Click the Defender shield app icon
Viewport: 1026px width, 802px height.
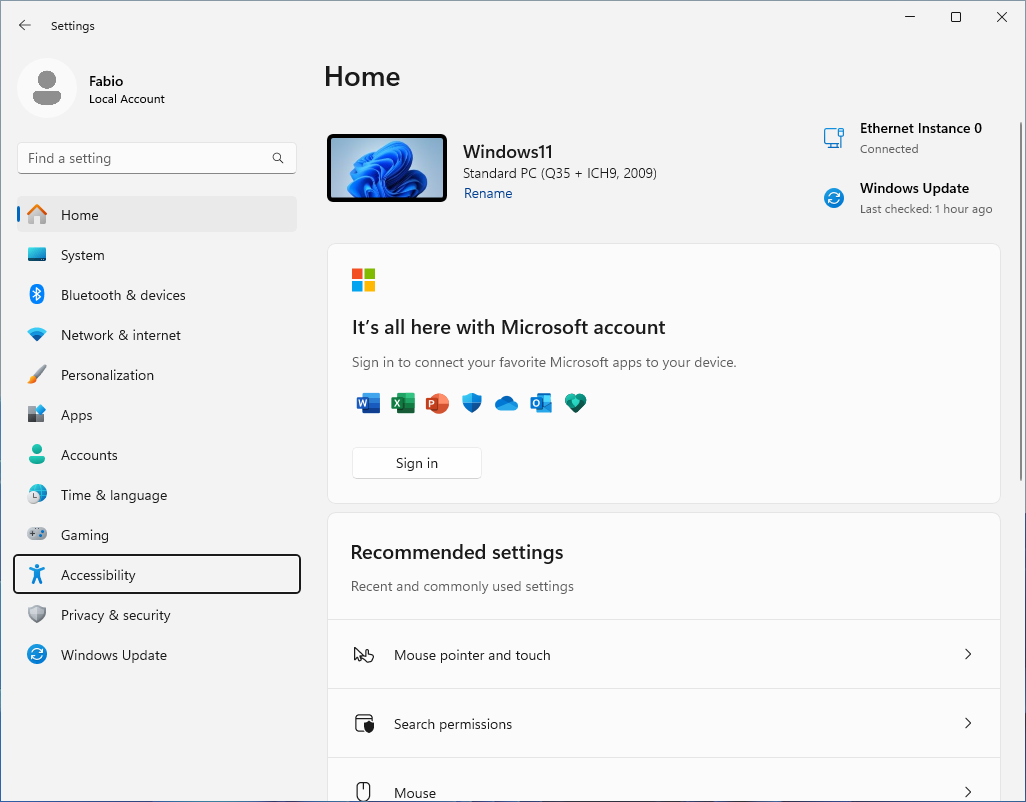[x=472, y=403]
